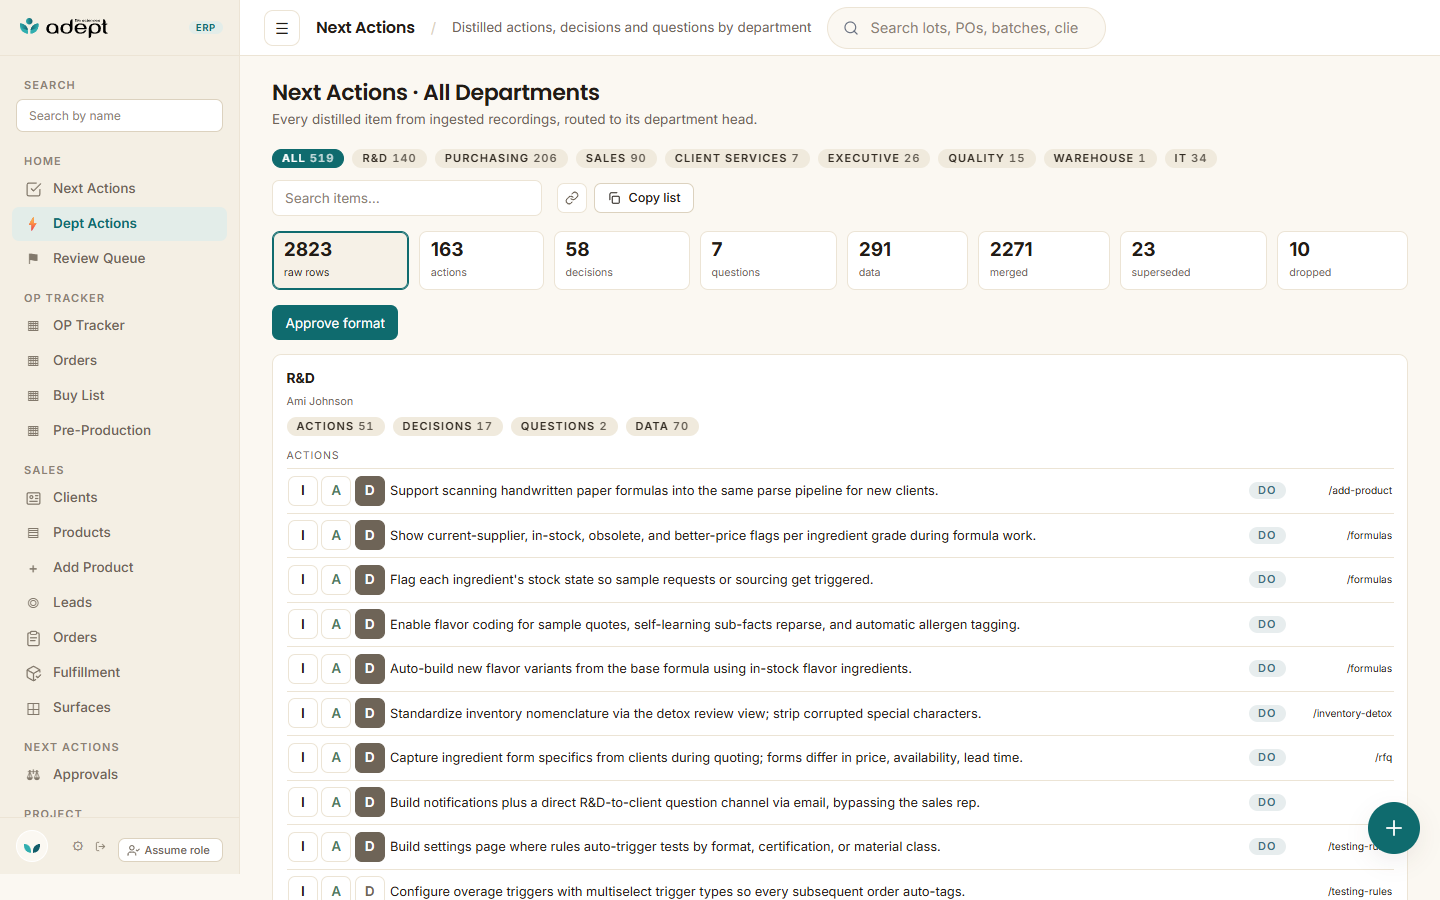Viewport: 1440px width, 900px height.
Task: Toggle I on the Standardize inventory nomenclature row
Action: point(303,714)
